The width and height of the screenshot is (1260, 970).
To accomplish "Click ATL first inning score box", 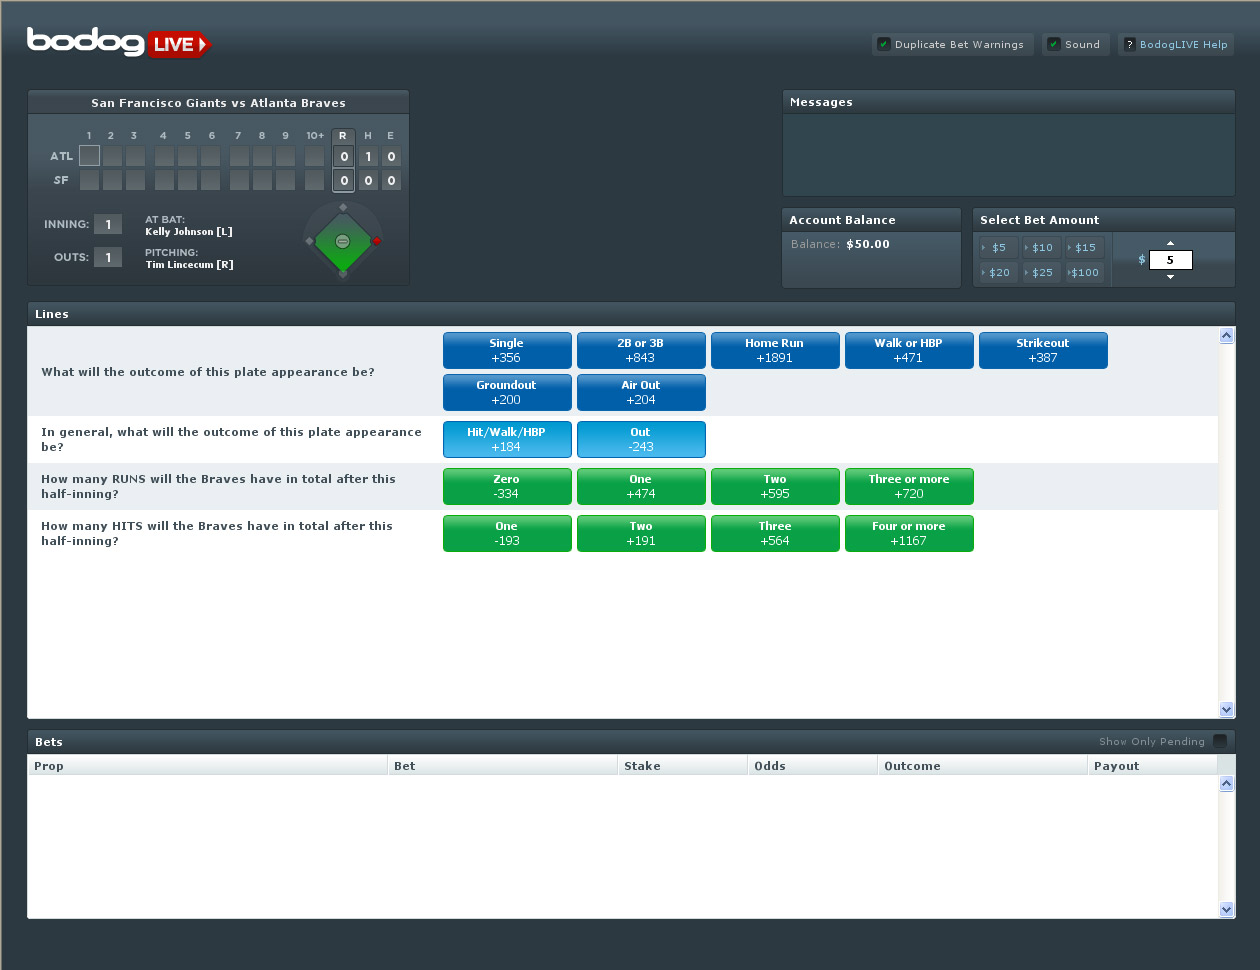I will pyautogui.click(x=89, y=156).
